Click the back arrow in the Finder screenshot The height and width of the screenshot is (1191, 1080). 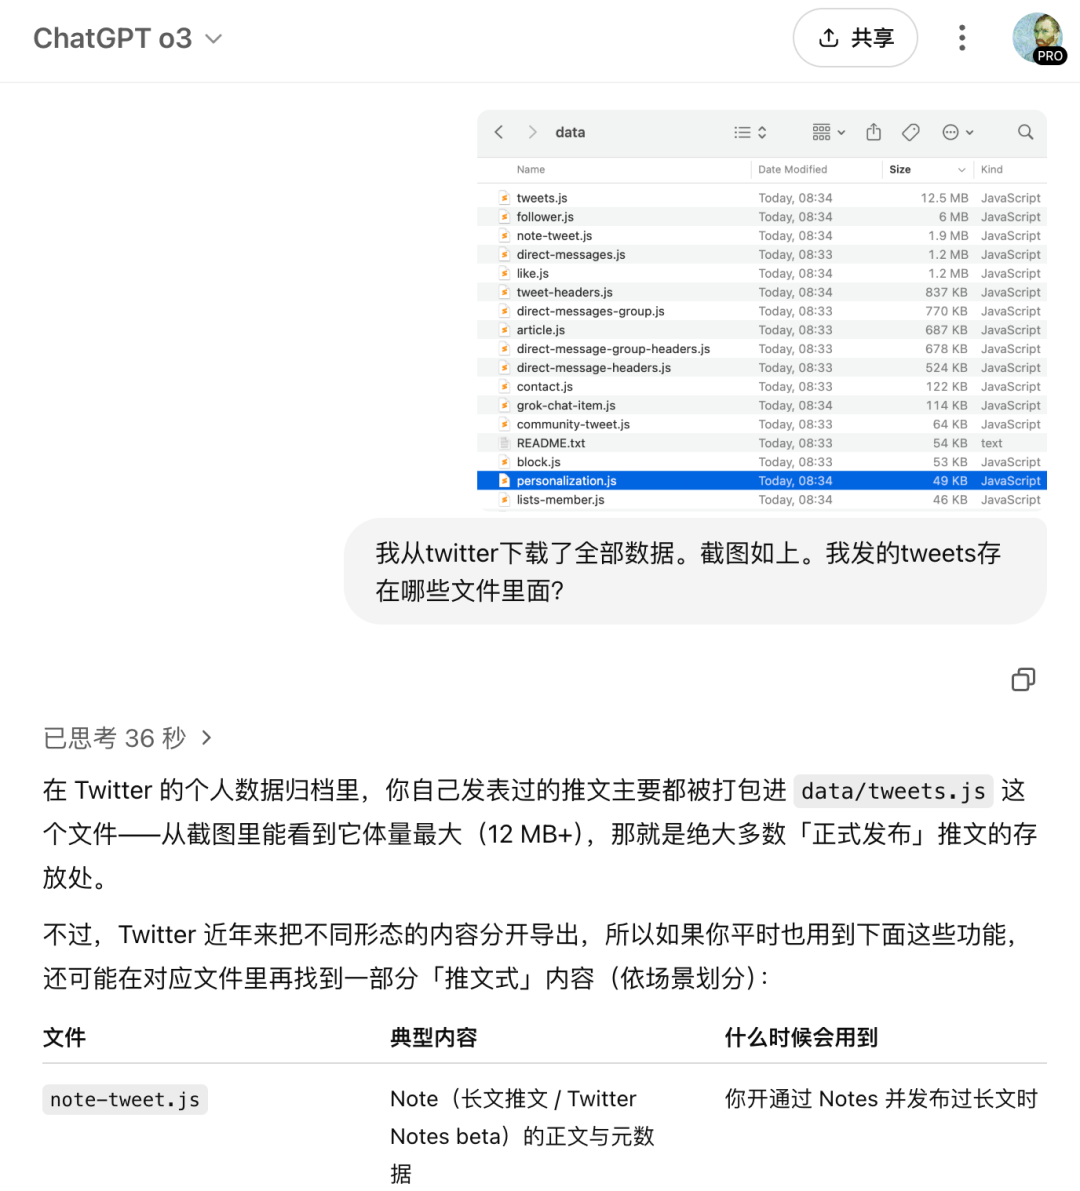[x=499, y=132]
